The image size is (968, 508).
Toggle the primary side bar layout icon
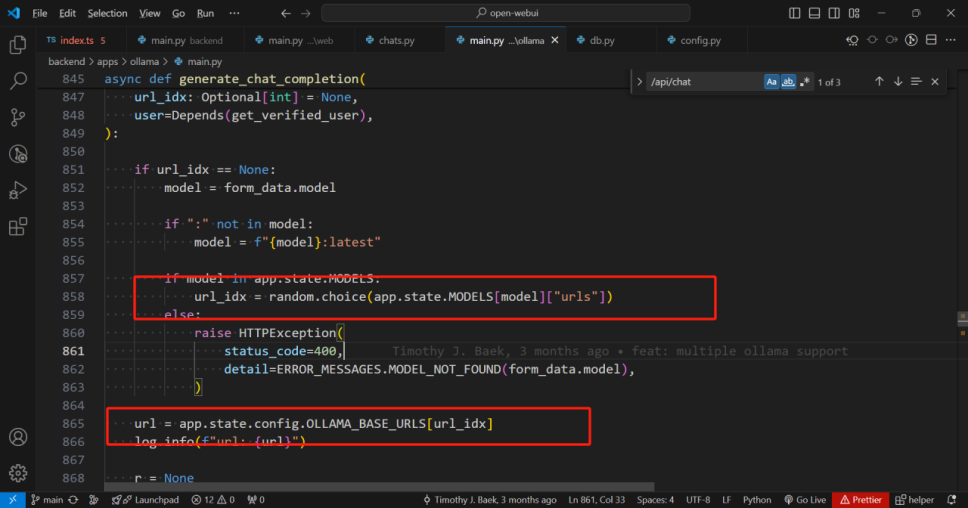point(795,13)
